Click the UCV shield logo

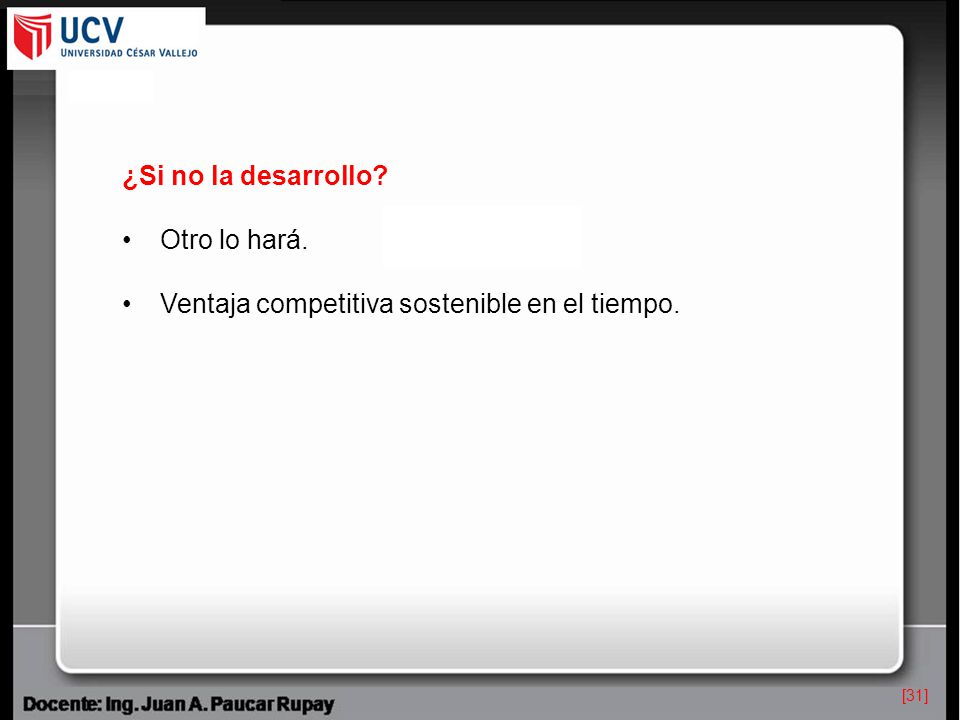[33, 36]
